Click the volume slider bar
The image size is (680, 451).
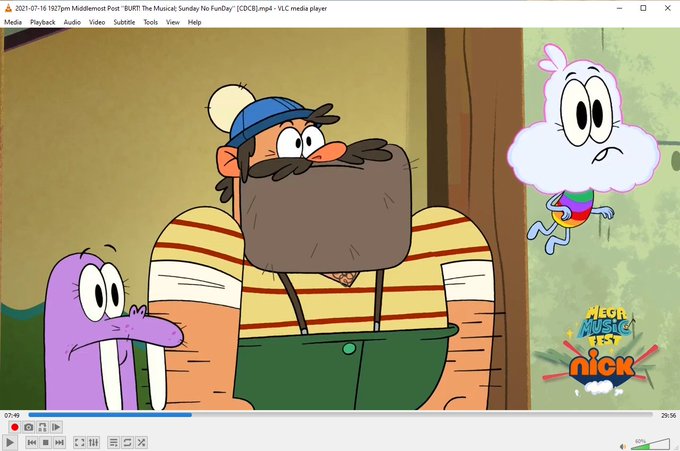(x=650, y=444)
